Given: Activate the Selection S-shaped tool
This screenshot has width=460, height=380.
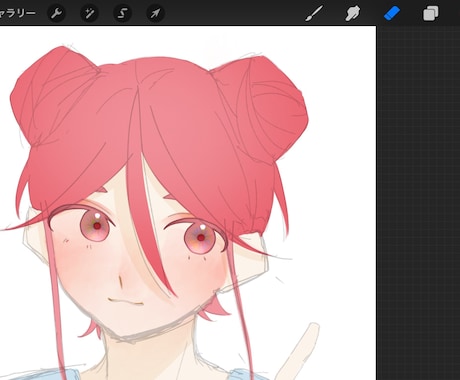Looking at the screenshot, I should click(122, 13).
